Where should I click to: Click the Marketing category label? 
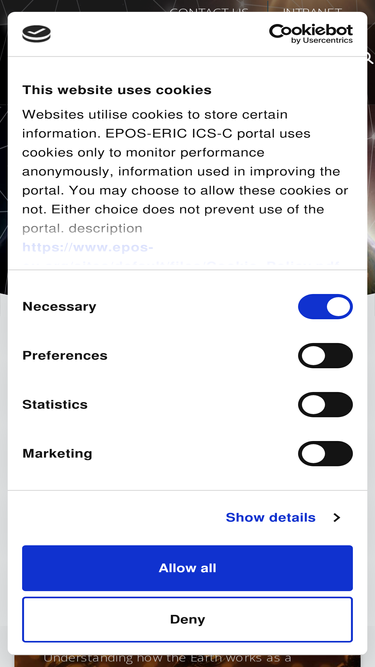pyautogui.click(x=57, y=453)
